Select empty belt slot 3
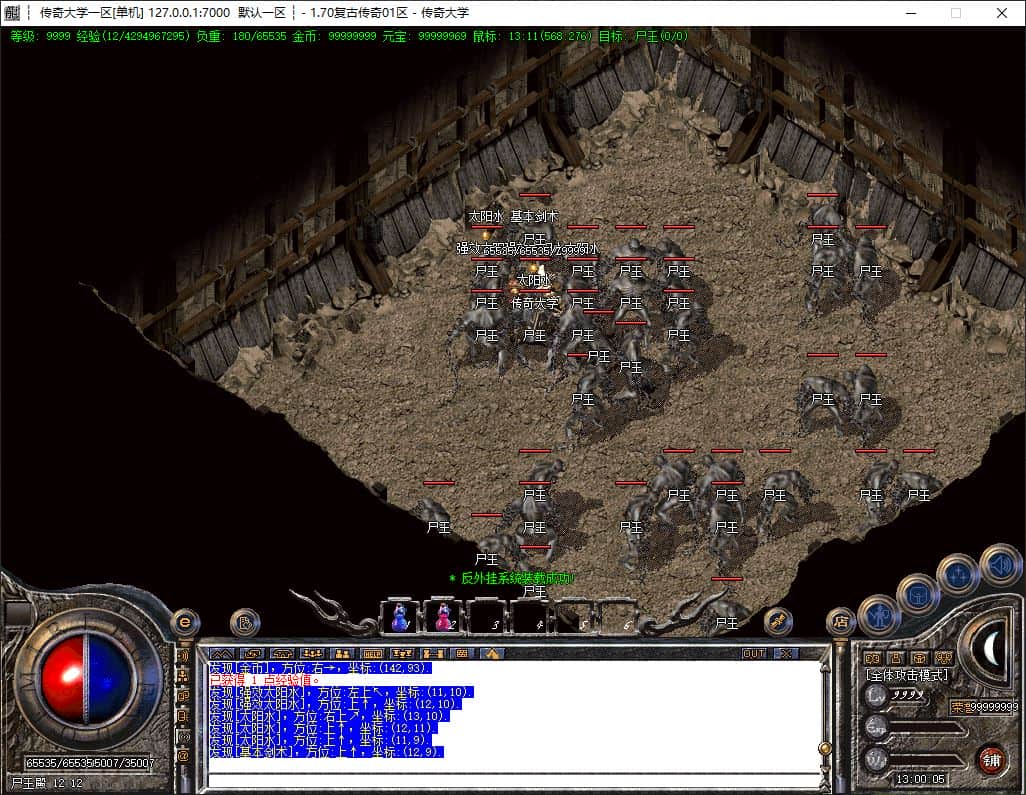1026x795 pixels. click(x=488, y=616)
